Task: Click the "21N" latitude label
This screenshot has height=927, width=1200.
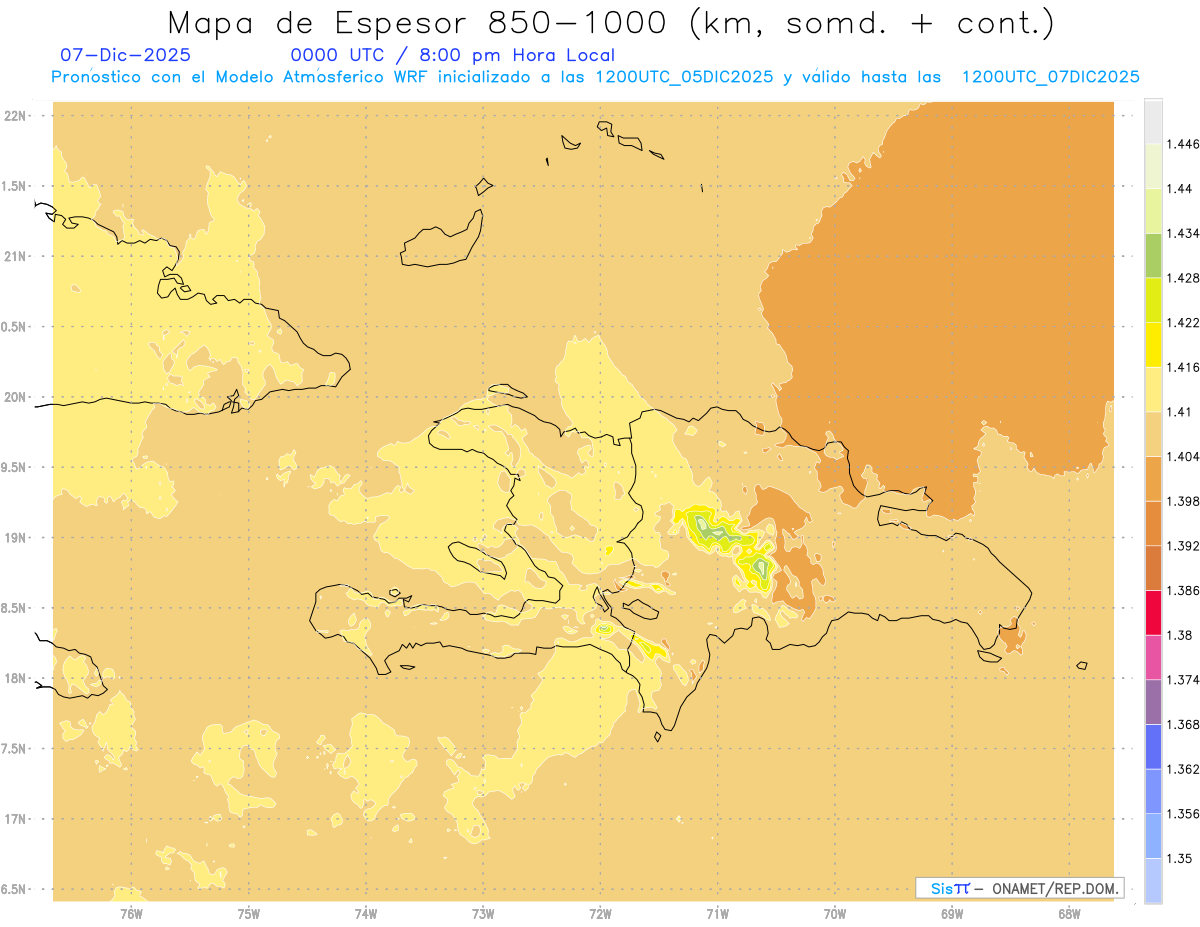Action: click(15, 257)
